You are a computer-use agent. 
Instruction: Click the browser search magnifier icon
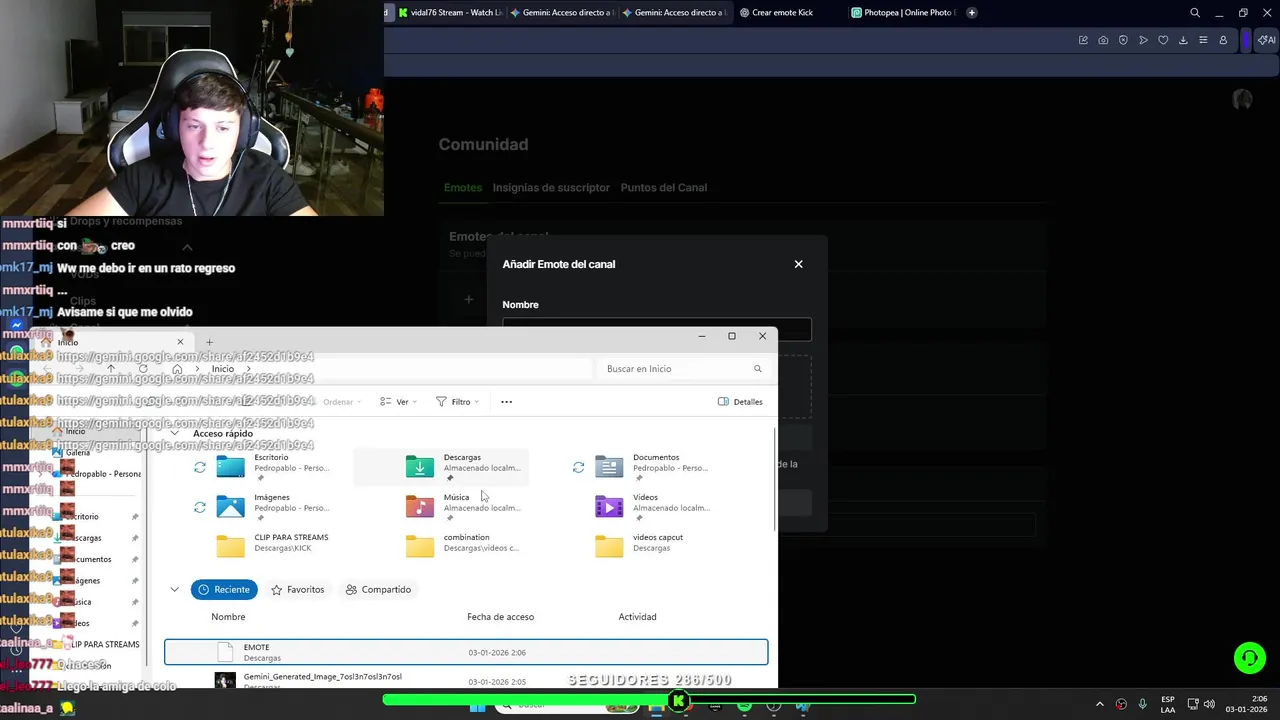pyautogui.click(x=1195, y=13)
